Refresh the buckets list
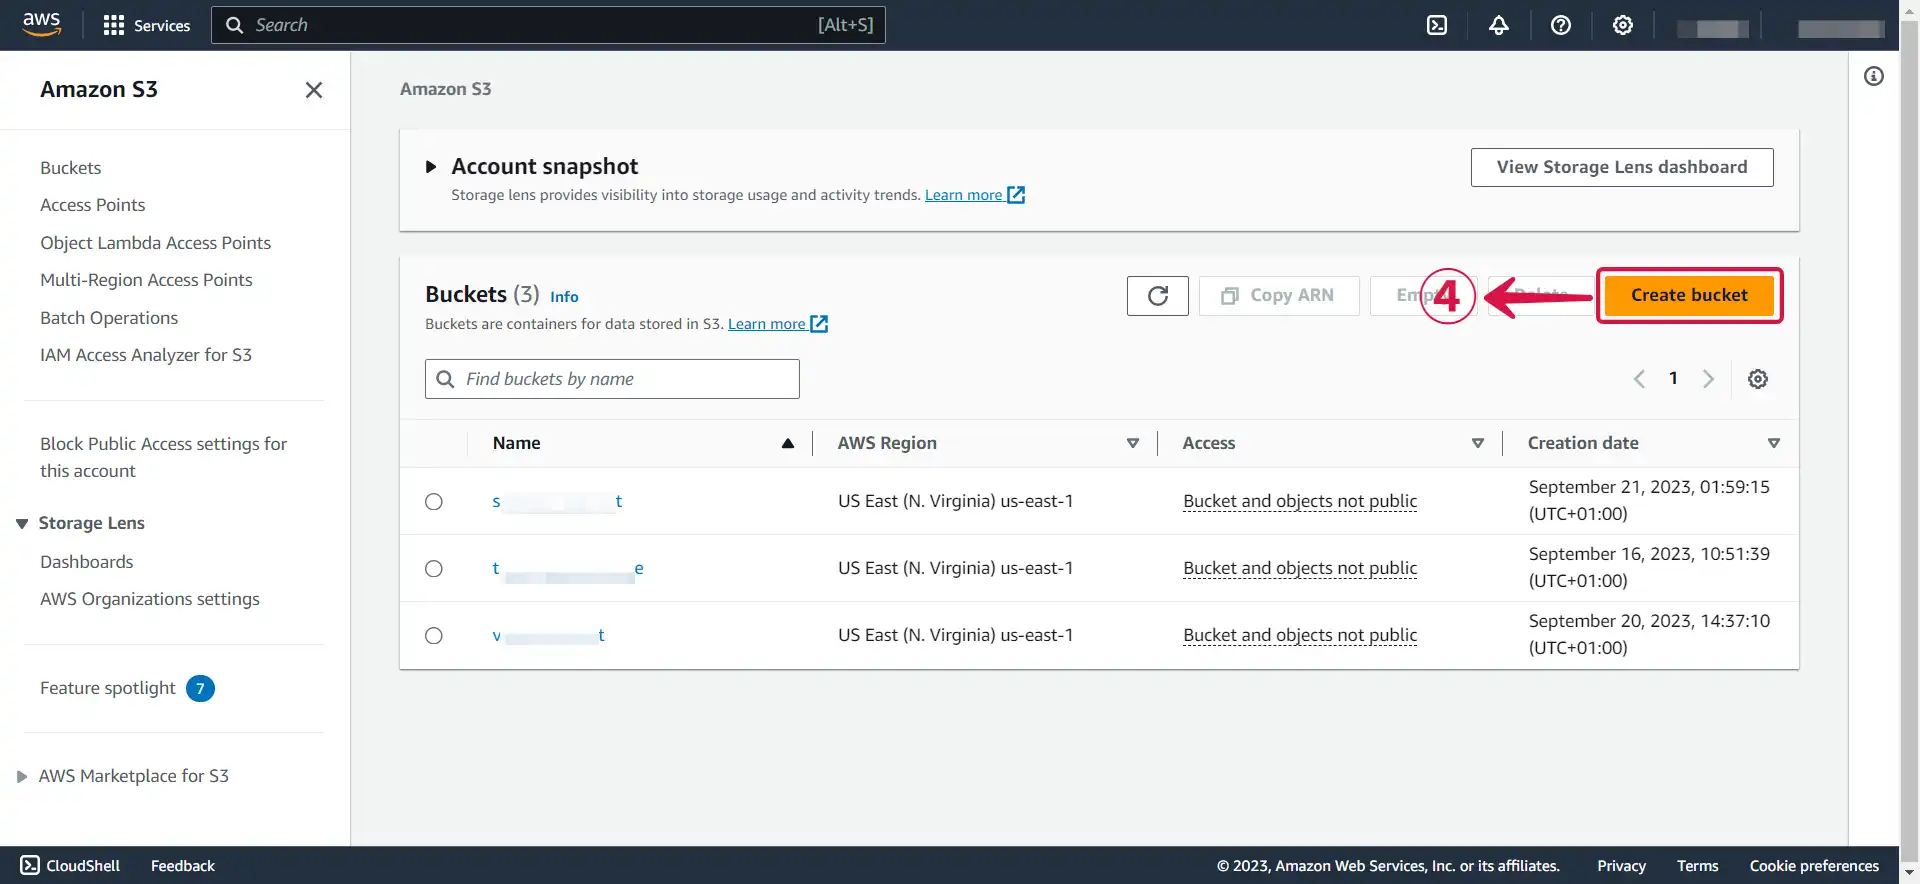The width and height of the screenshot is (1920, 884). 1158,296
